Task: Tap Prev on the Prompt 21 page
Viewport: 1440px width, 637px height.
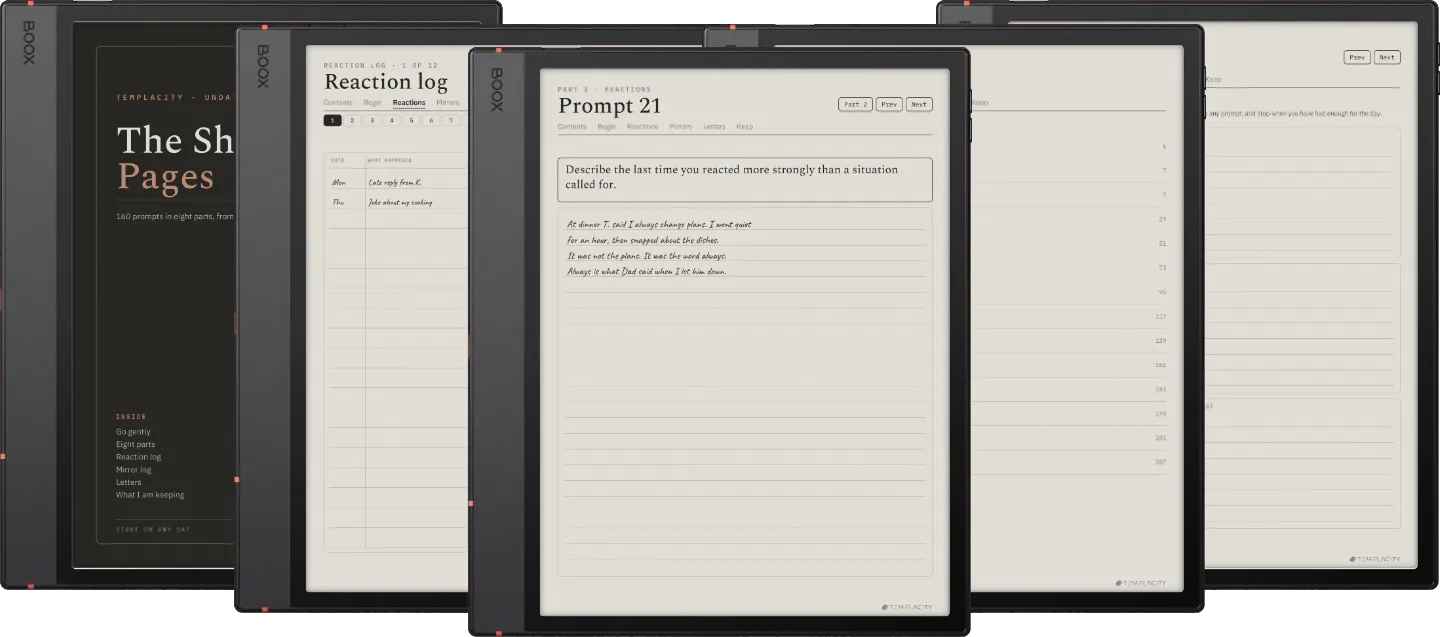Action: click(x=889, y=104)
